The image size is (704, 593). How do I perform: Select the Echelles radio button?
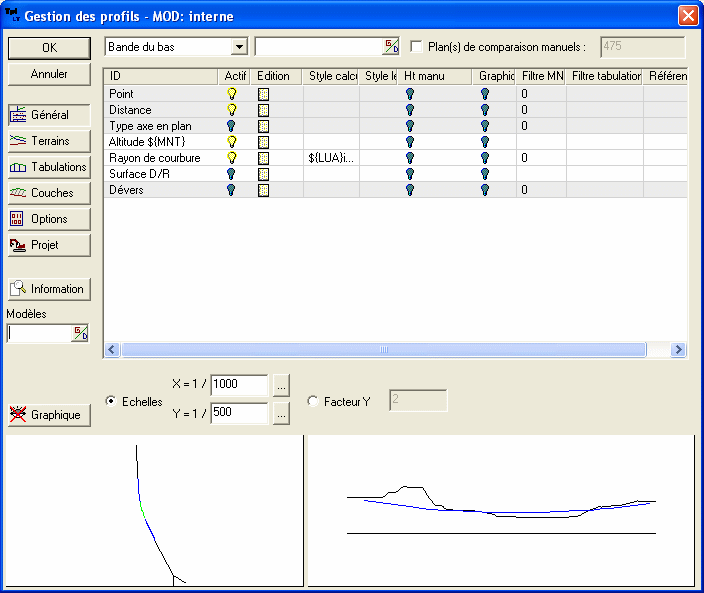pyautogui.click(x=111, y=401)
